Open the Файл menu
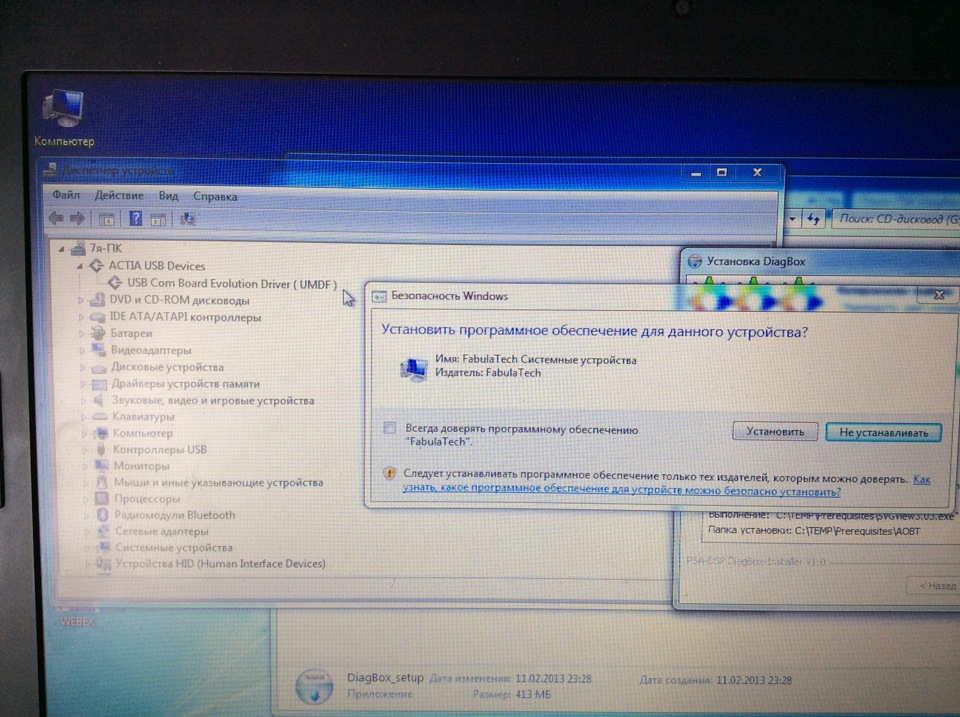This screenshot has height=717, width=960. (66, 195)
